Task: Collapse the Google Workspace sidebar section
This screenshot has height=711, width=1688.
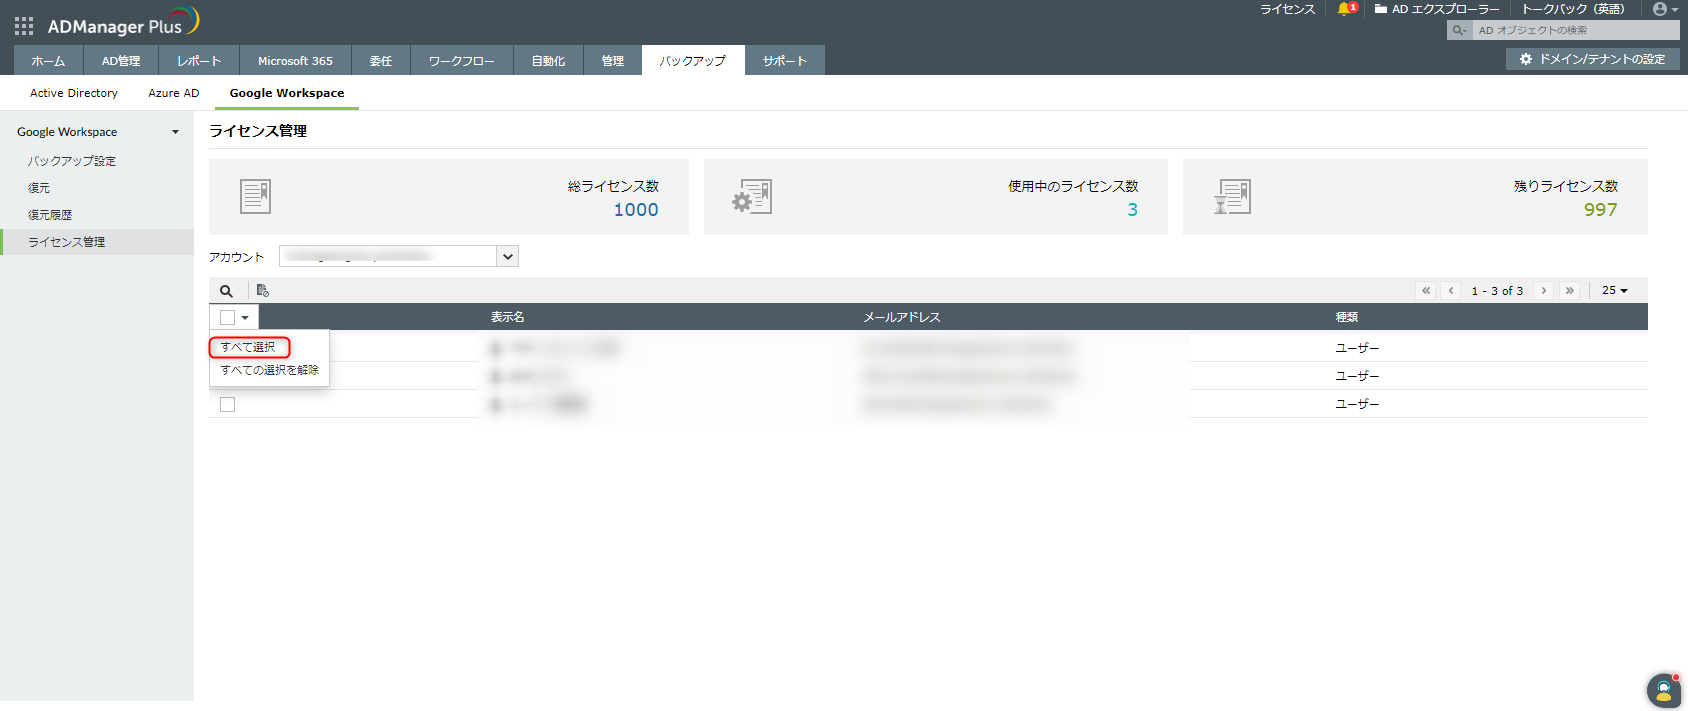Action: point(175,132)
